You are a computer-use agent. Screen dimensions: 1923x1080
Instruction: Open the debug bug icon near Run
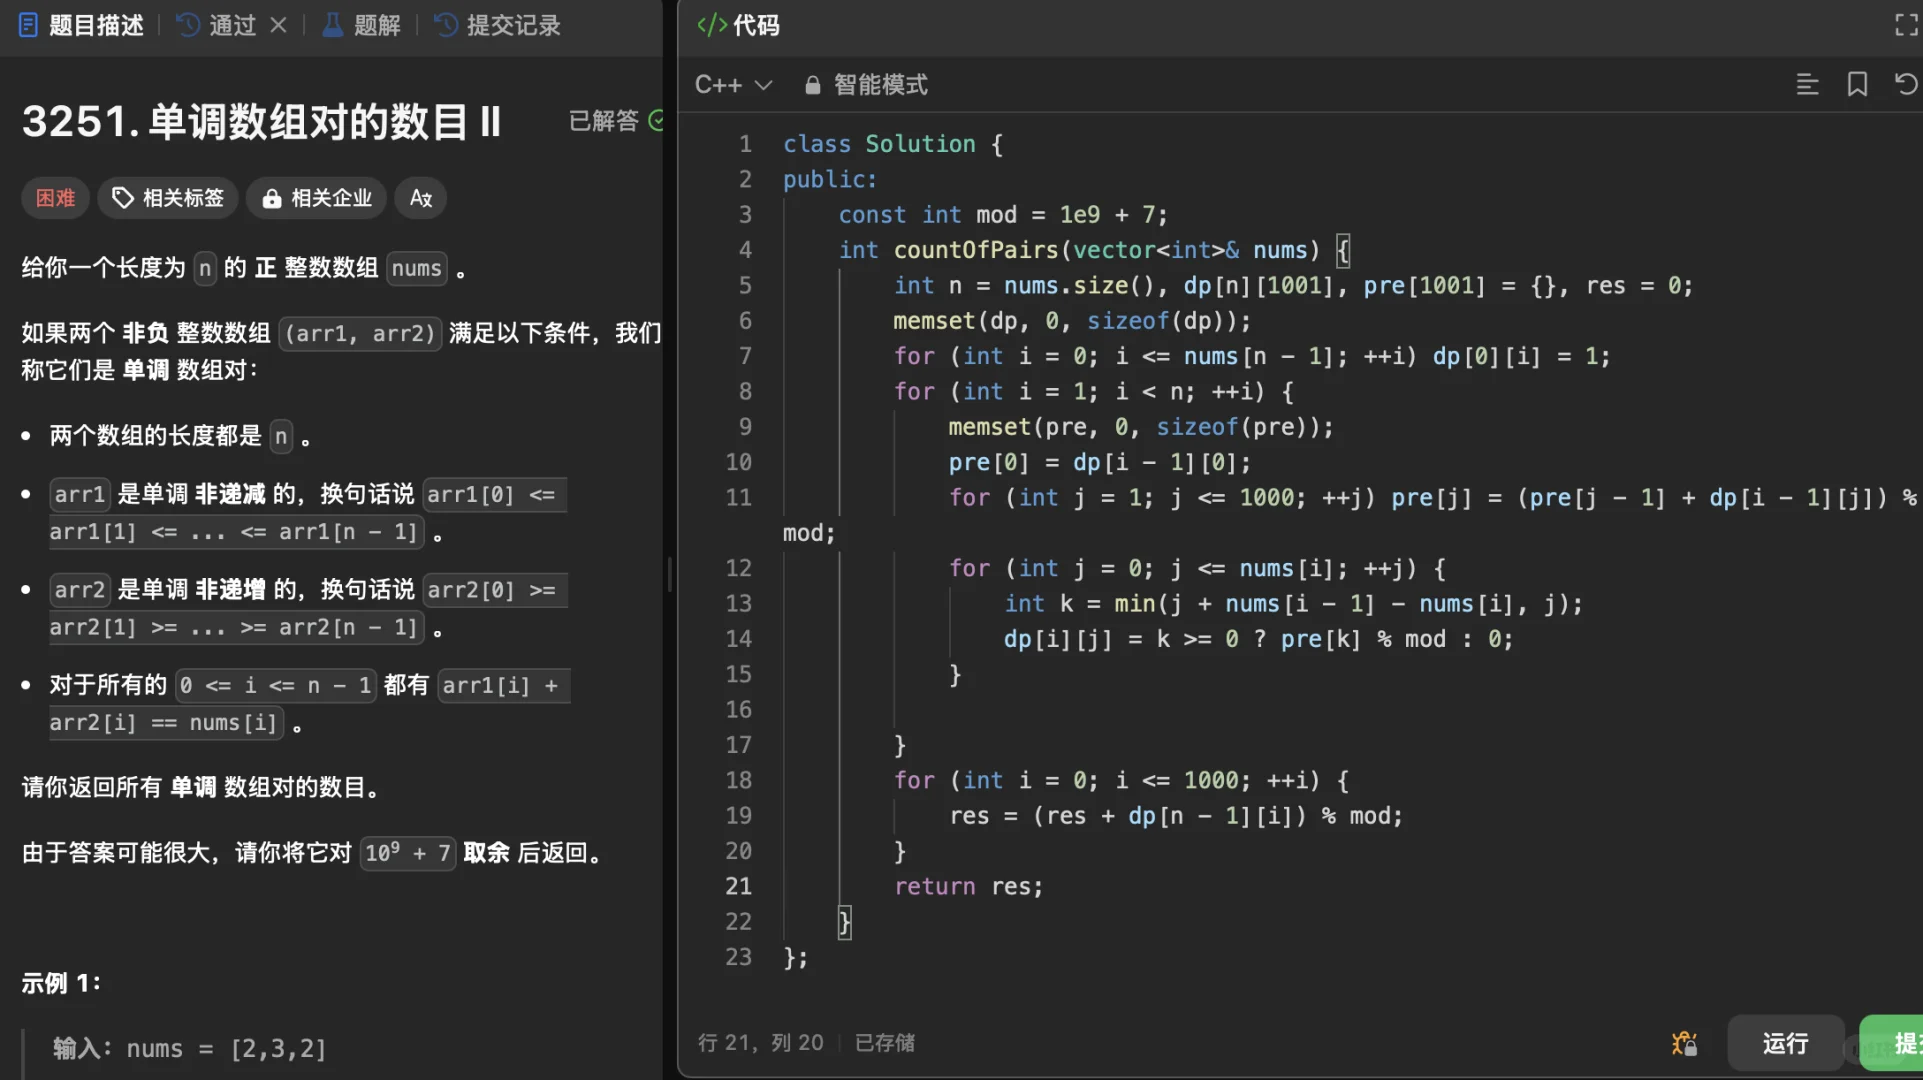coord(1684,1043)
